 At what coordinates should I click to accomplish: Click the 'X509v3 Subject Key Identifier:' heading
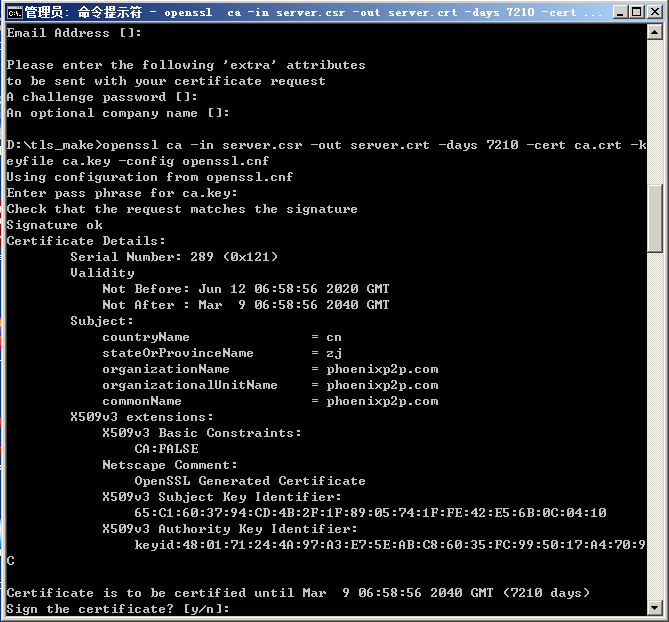(222, 497)
